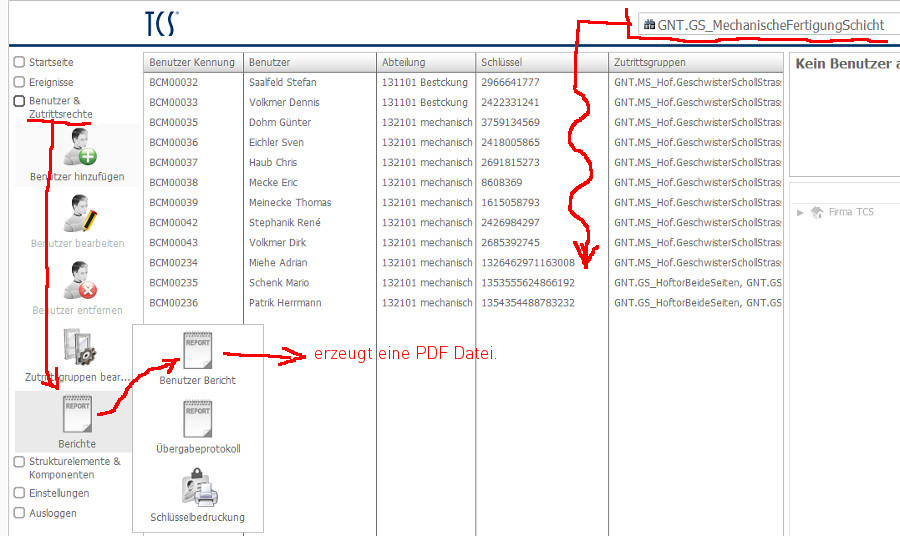900x536 pixels.
Task: Sort by Benutzer Kennung column header
Action: [192, 62]
